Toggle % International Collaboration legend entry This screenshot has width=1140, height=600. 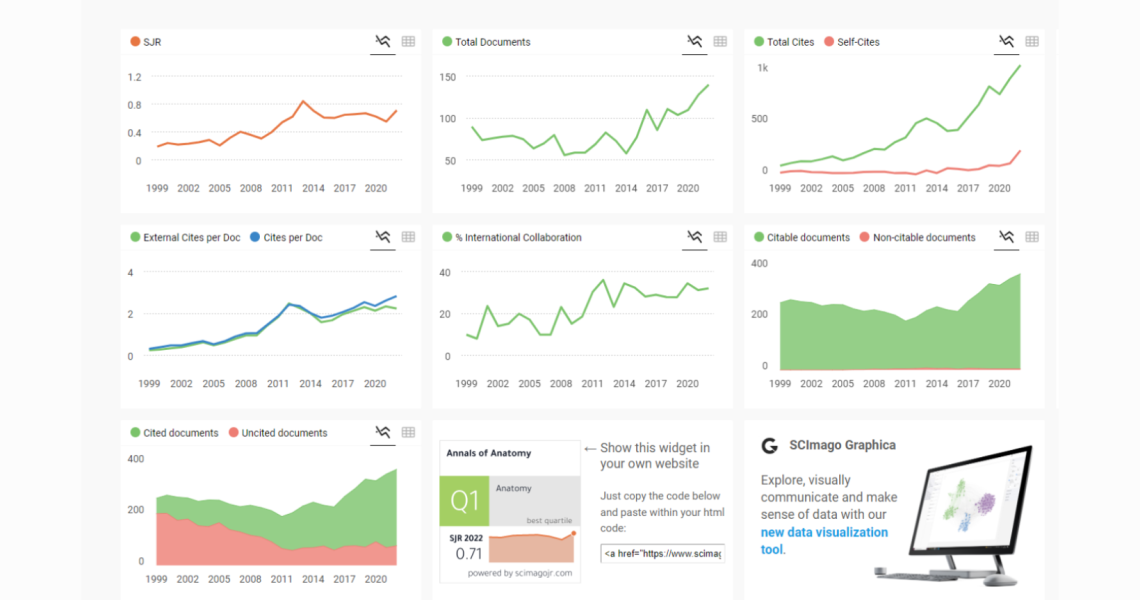[x=512, y=237]
